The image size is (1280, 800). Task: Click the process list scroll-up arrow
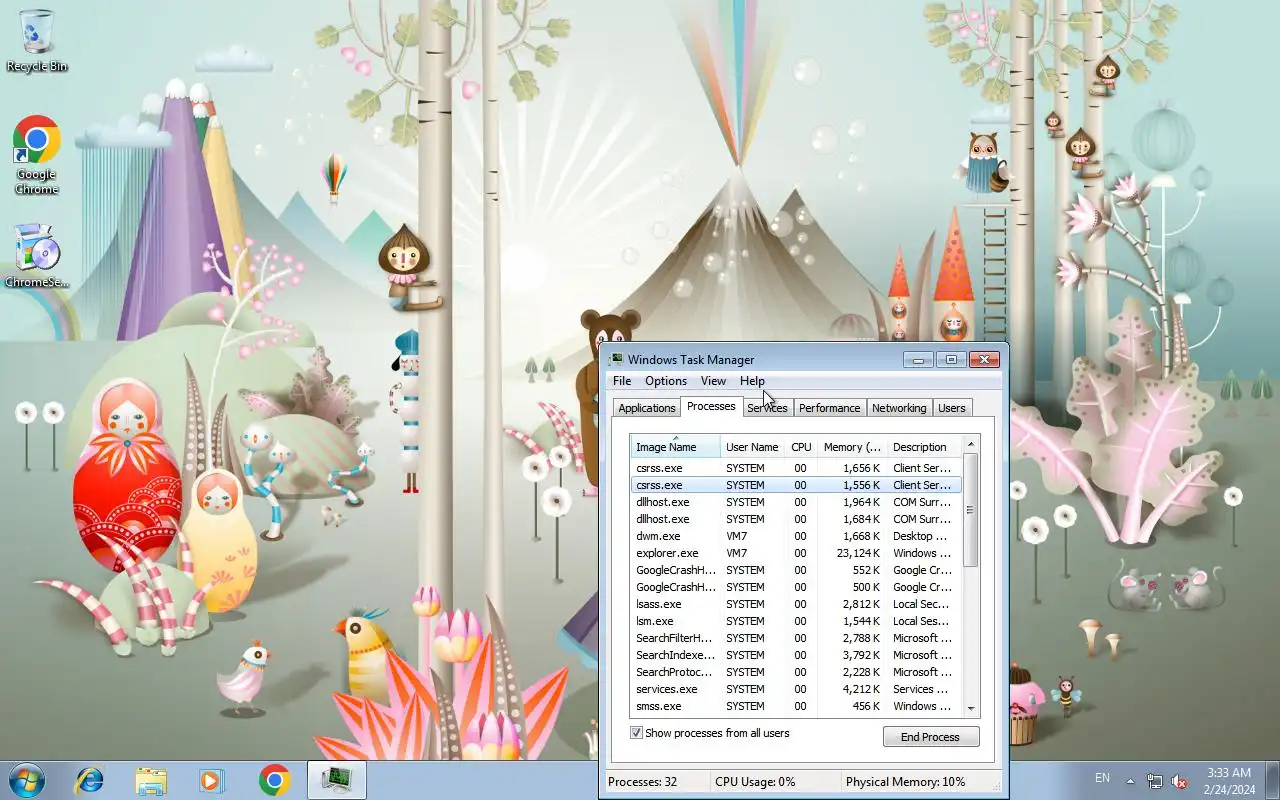pyautogui.click(x=970, y=444)
